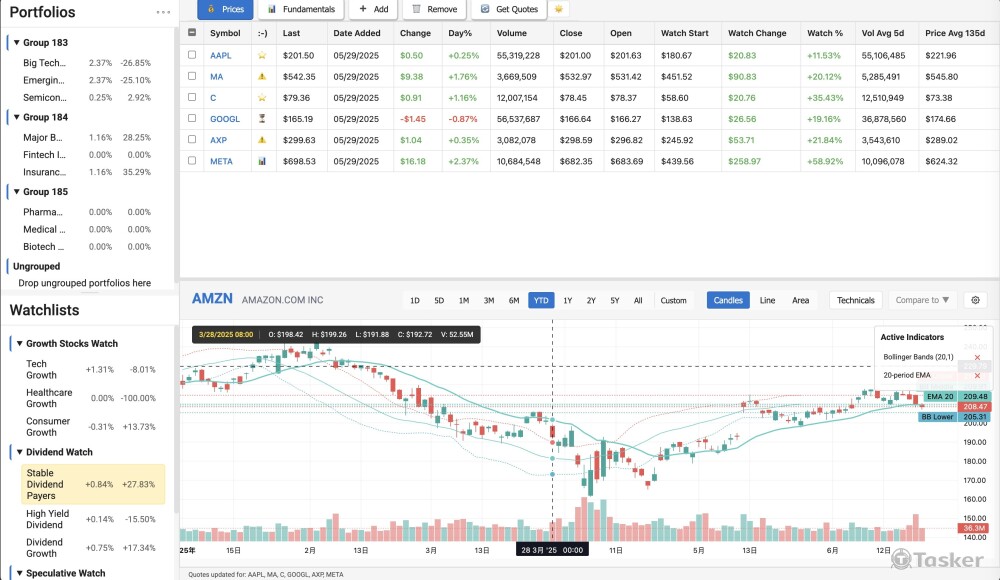The image size is (1000, 580).
Task: Remove the 20-period EMA indicator
Action: click(x=977, y=375)
